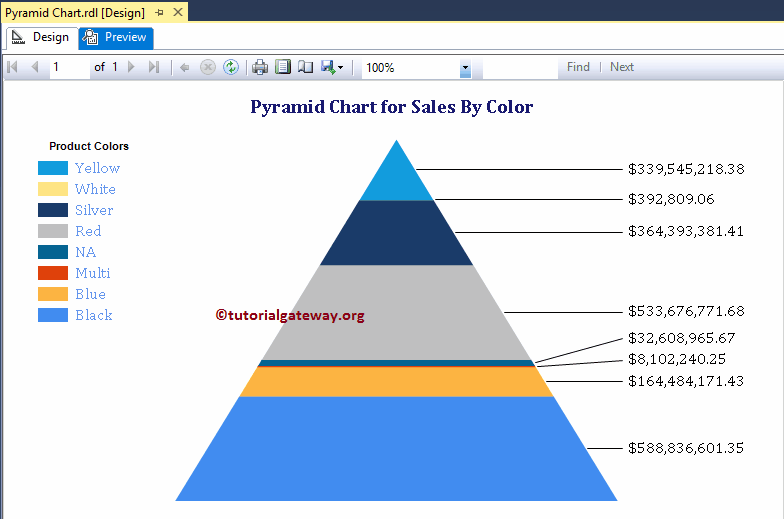Click the $588,836,601.35 data label

tap(686, 448)
